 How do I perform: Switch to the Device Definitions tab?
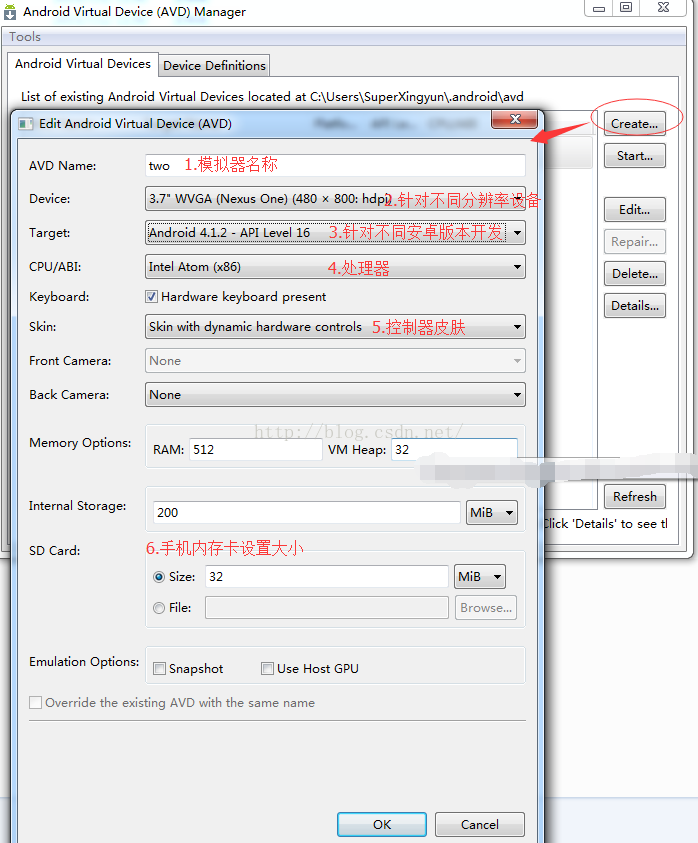tap(214, 66)
